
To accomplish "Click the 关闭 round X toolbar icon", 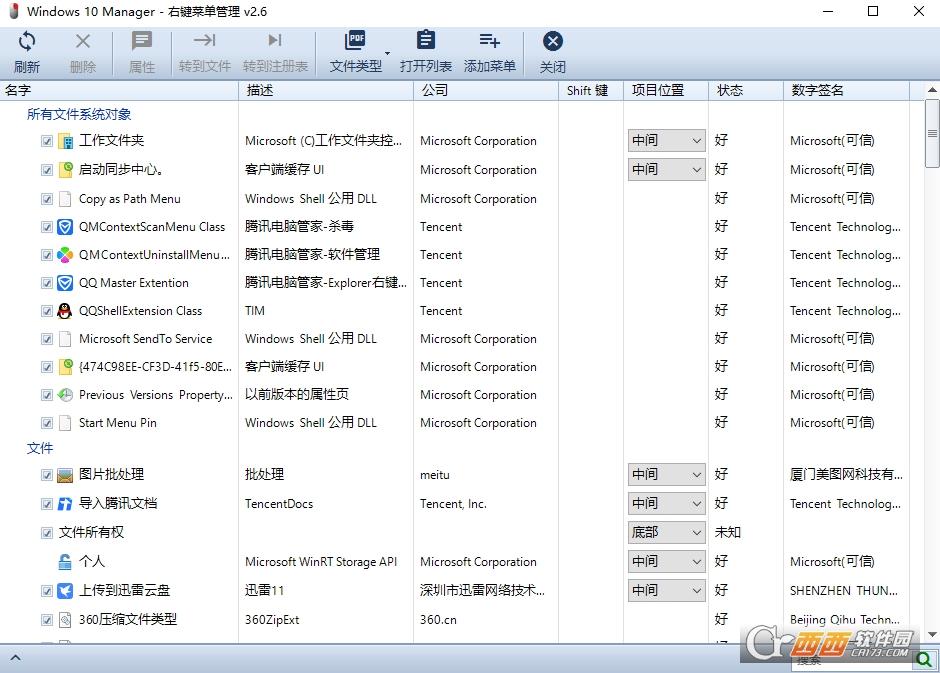I will (x=552, y=41).
